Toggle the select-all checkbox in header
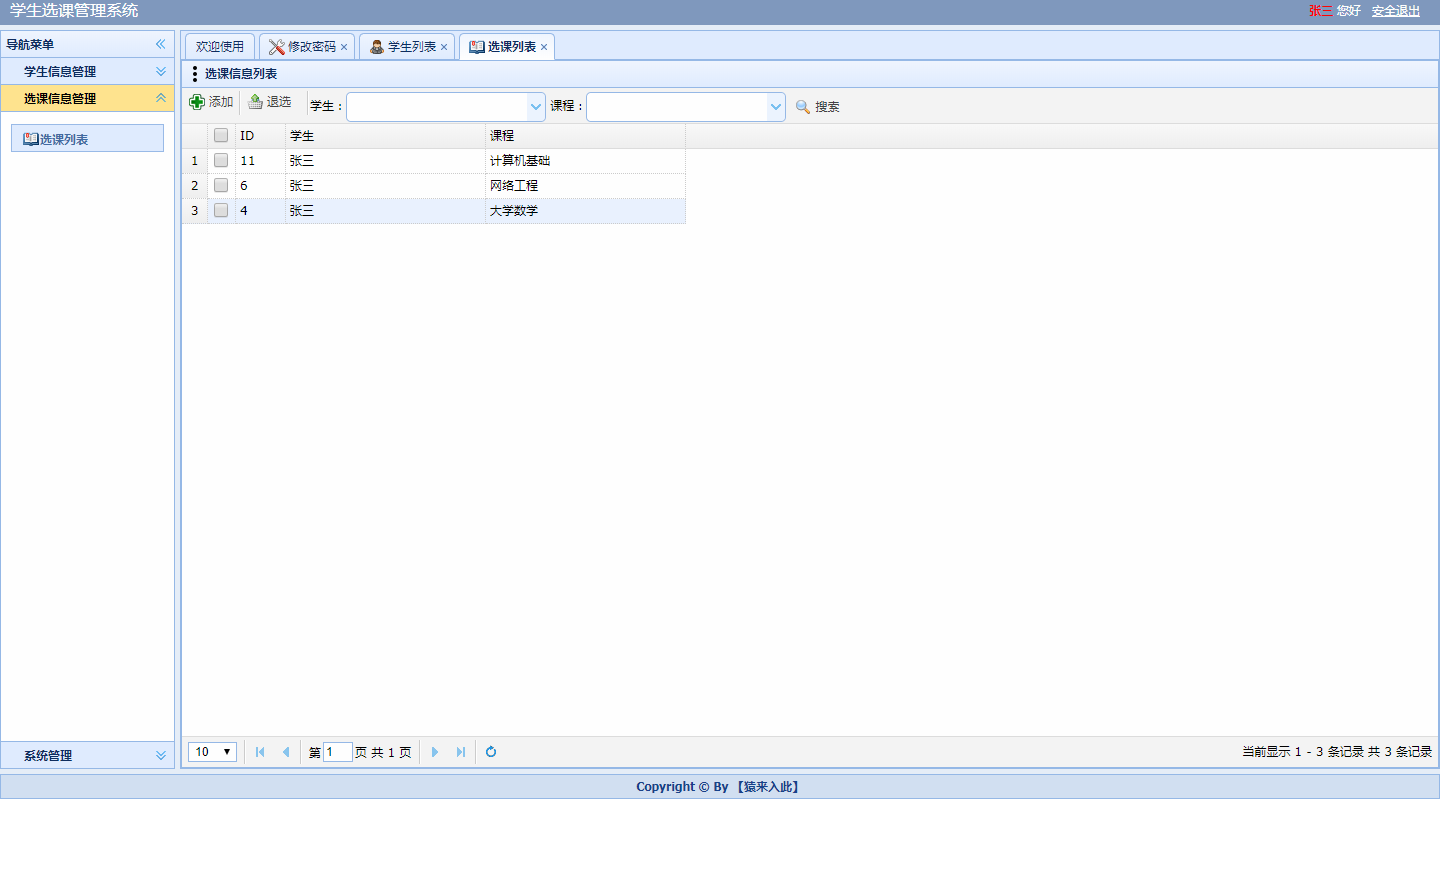The image size is (1440, 889). pyautogui.click(x=221, y=135)
